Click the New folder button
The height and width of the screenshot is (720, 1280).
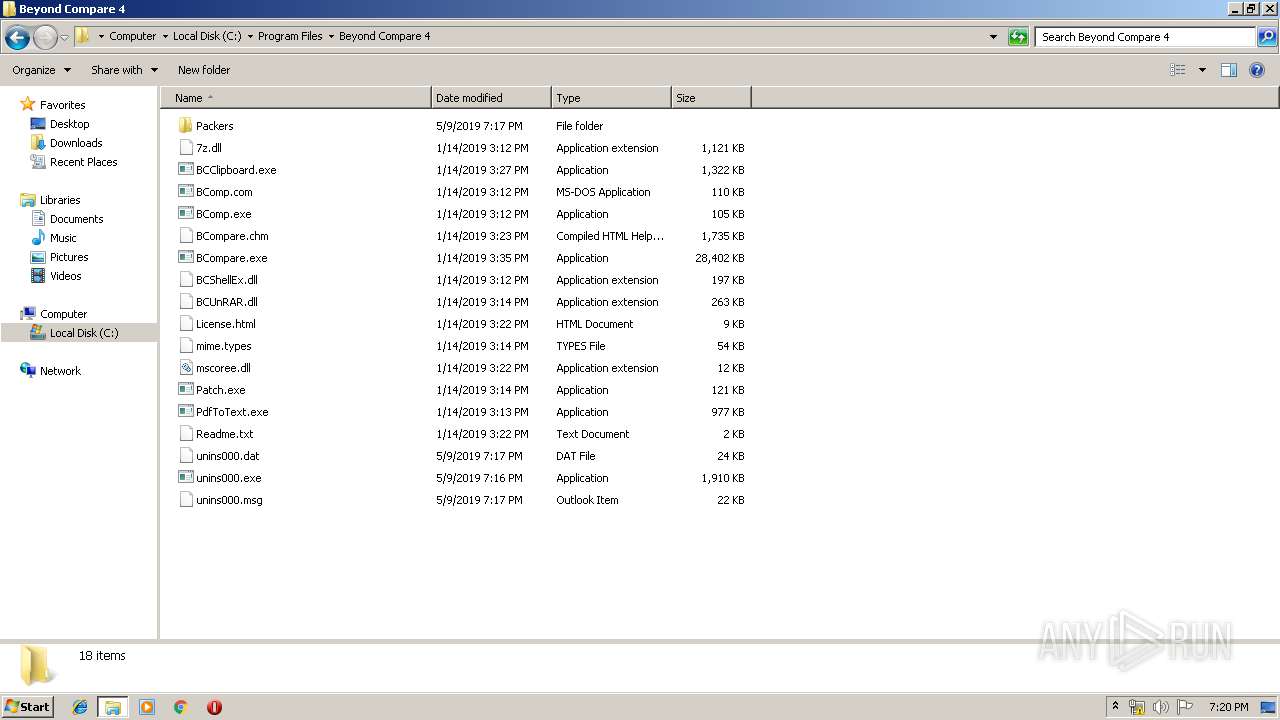pos(204,70)
